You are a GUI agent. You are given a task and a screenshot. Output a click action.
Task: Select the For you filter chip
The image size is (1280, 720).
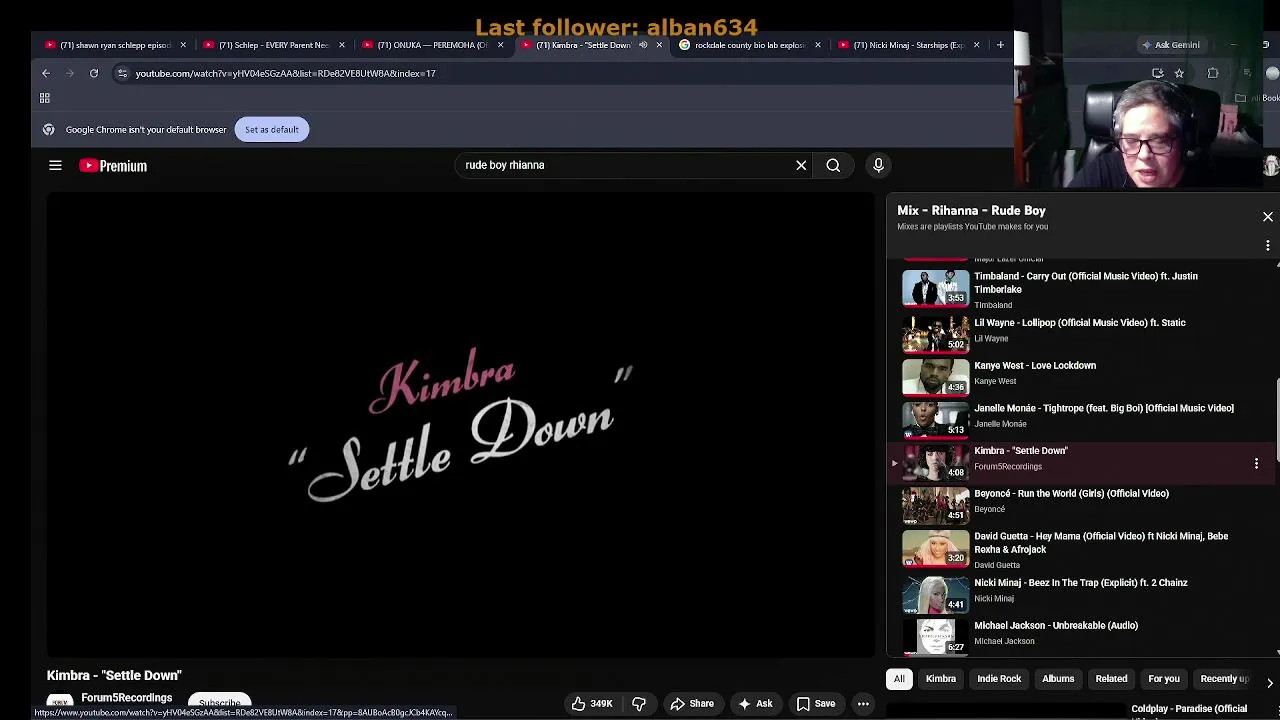[x=1164, y=679]
